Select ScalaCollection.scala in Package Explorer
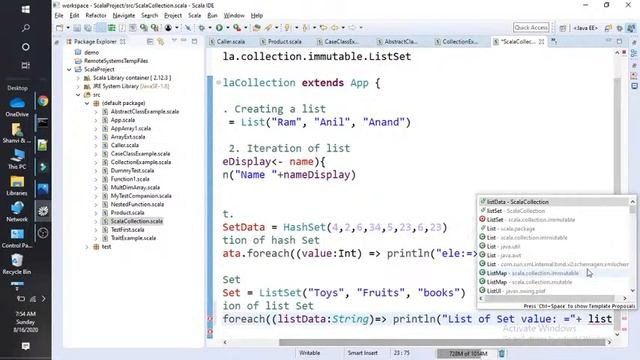This screenshot has width=640, height=360. pyautogui.click(x=136, y=221)
